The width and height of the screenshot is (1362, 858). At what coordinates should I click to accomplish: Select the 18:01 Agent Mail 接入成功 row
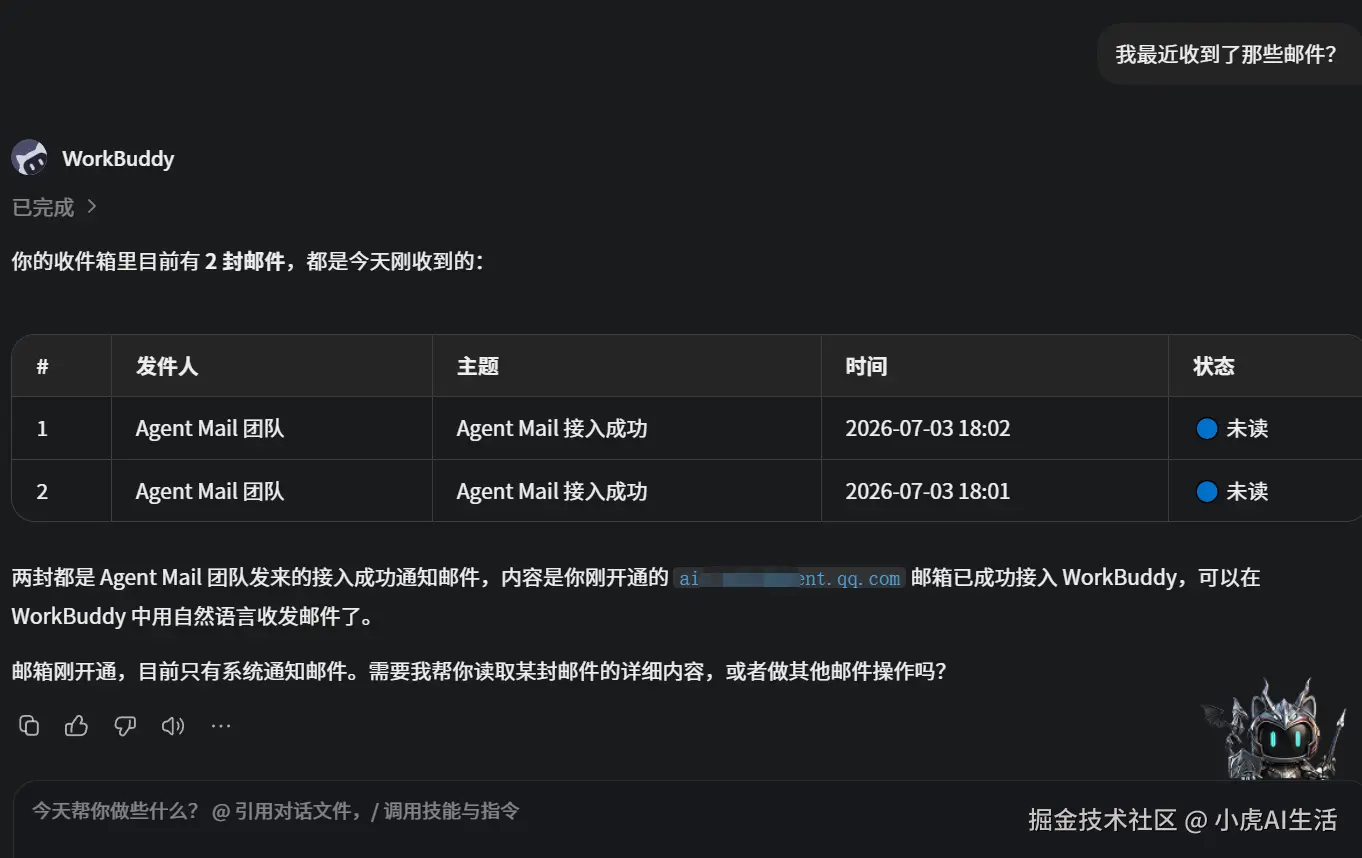pos(686,491)
